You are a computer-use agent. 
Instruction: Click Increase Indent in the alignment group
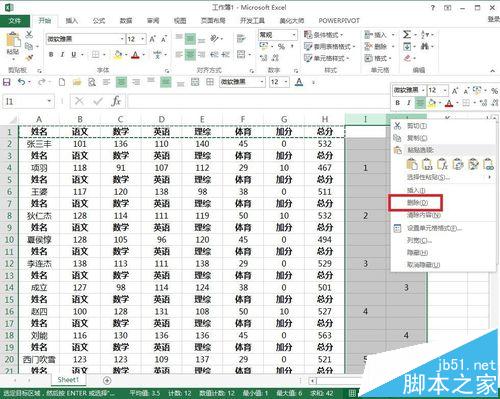point(226,54)
